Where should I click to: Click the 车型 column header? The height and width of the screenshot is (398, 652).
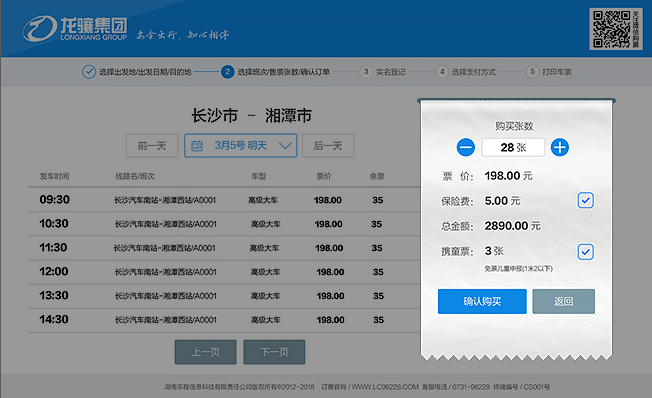[x=259, y=176]
